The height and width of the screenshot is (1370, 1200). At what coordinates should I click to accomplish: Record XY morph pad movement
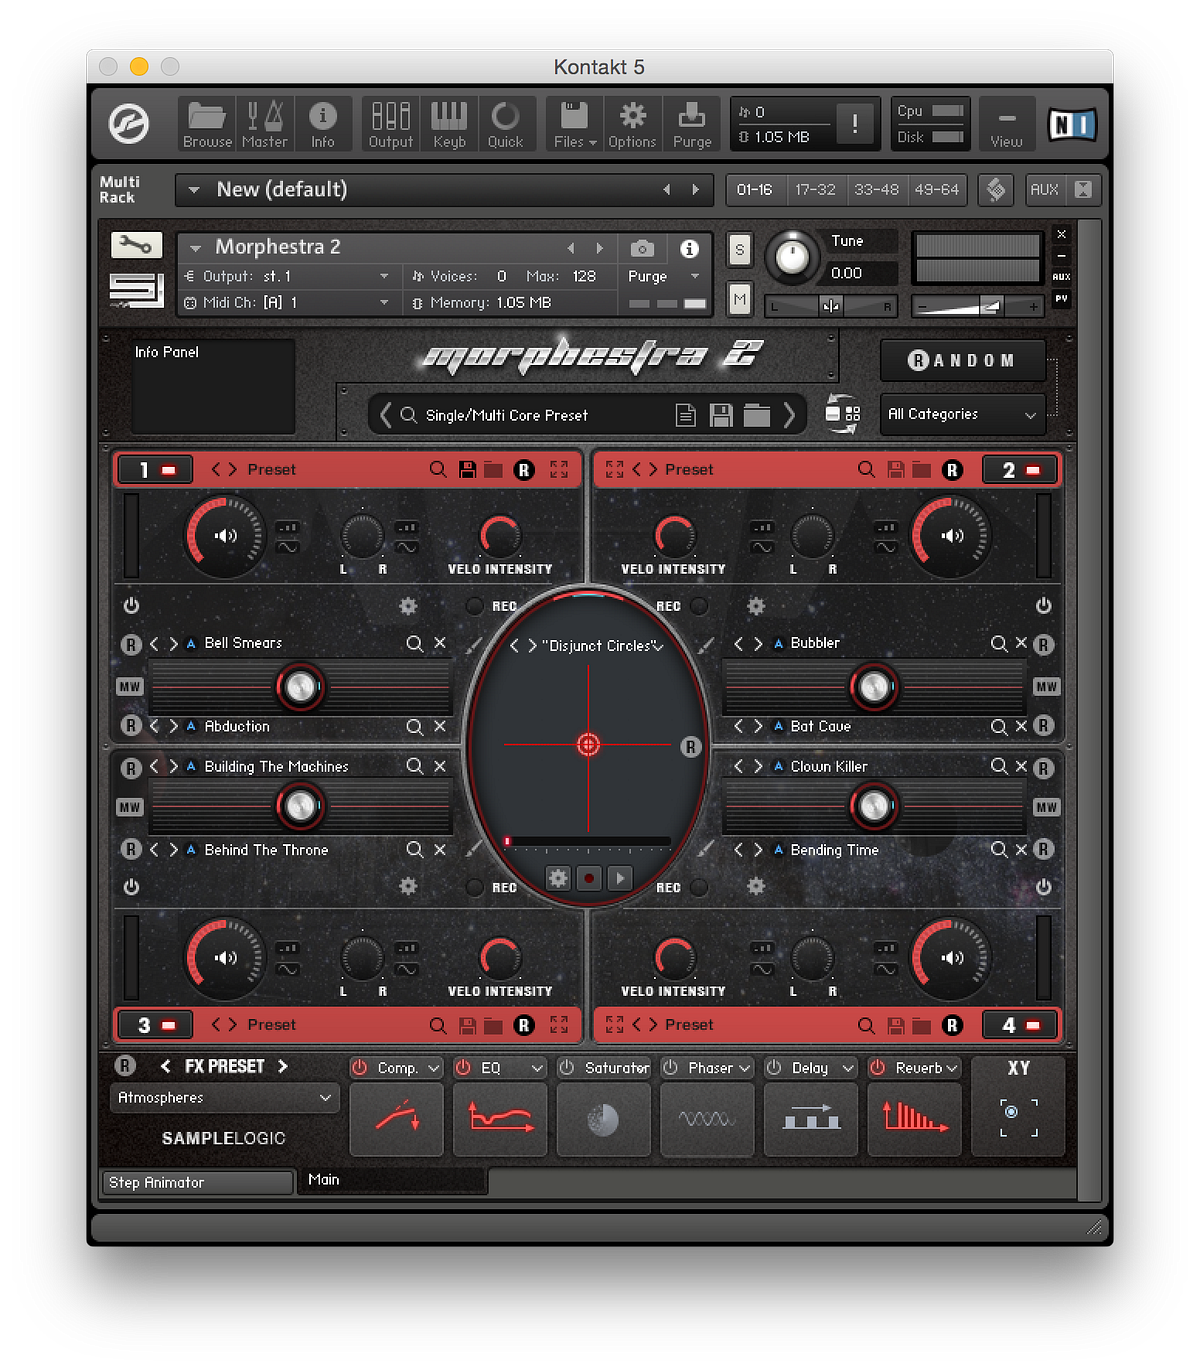coord(589,878)
